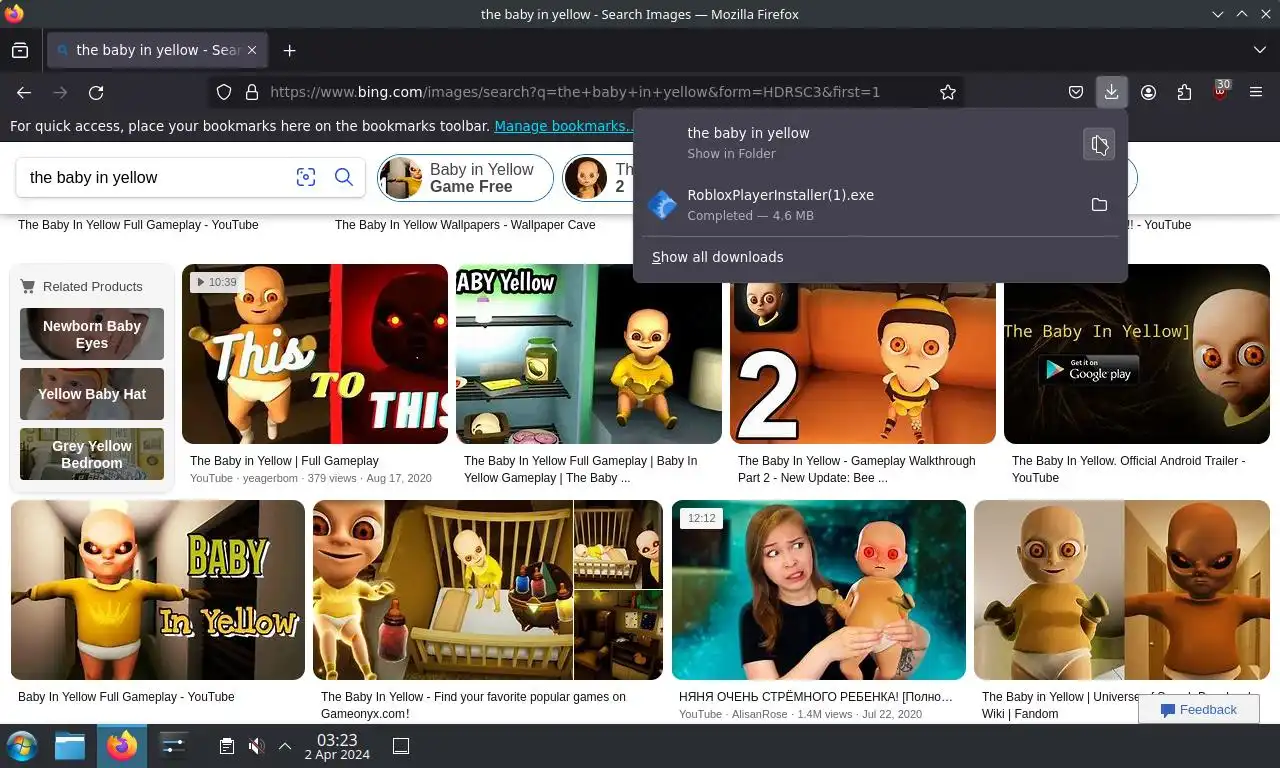Open the Baby In Yellow hallway thumbnail
Viewport: 1280px width, 768px height.
(158, 590)
